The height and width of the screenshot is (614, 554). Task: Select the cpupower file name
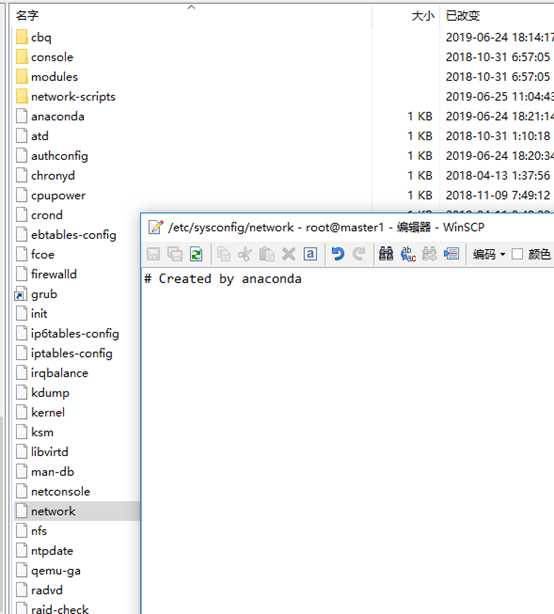coord(58,195)
